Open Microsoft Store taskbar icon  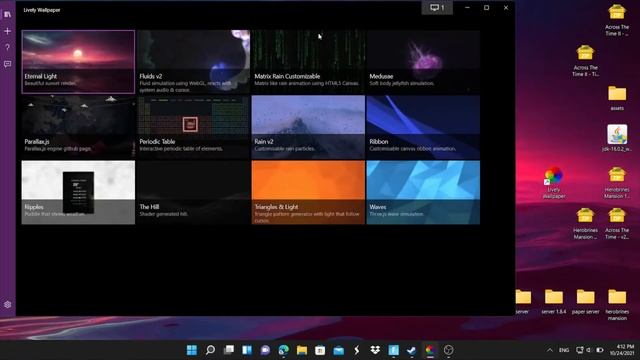320,350
